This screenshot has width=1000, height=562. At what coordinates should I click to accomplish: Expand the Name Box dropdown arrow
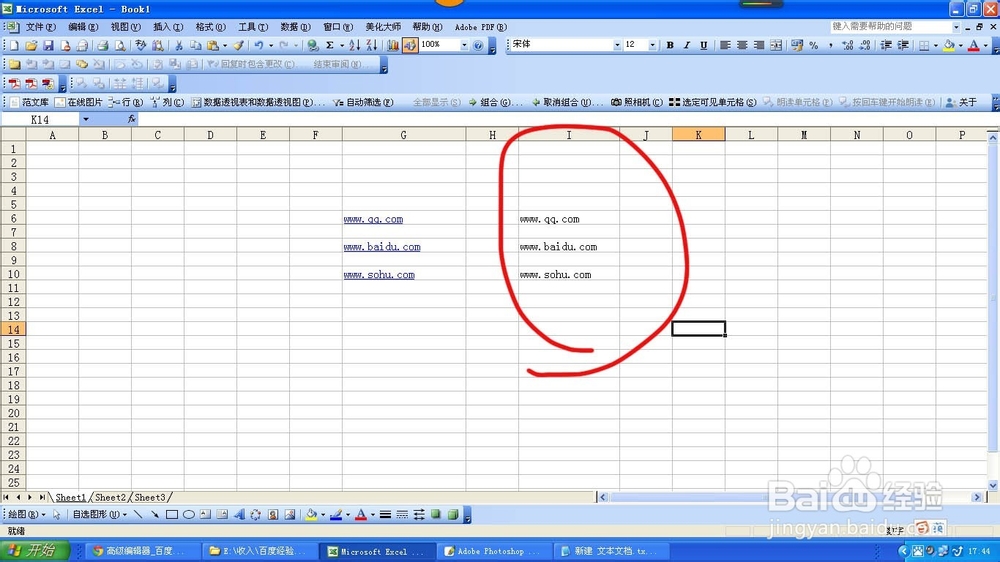[x=85, y=119]
